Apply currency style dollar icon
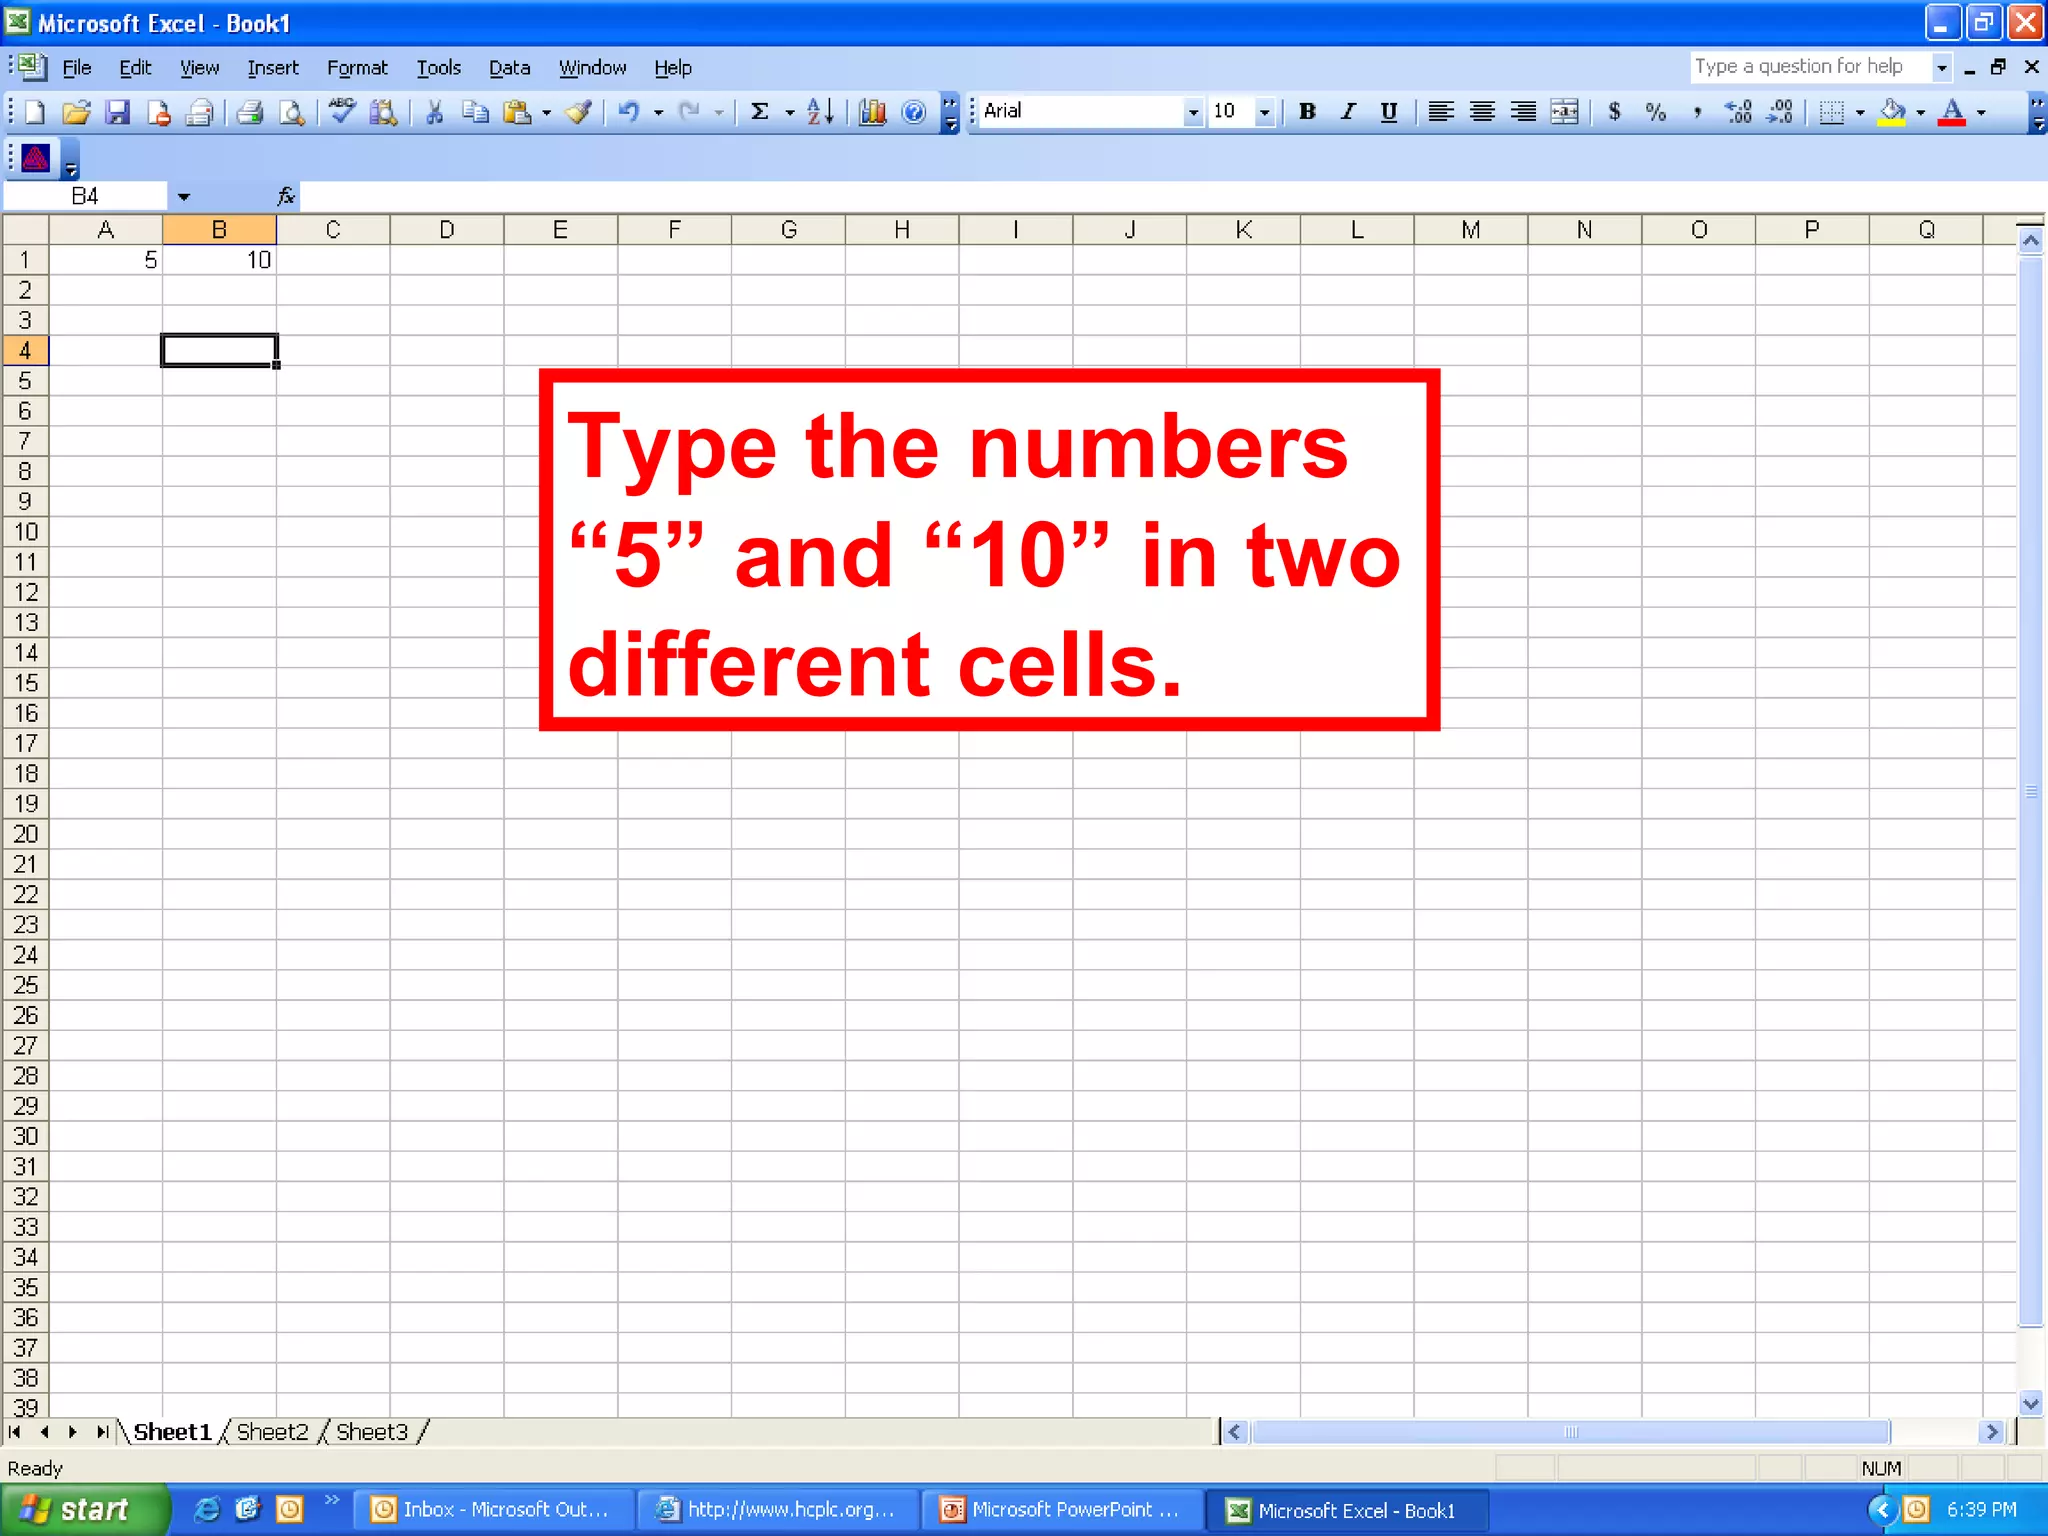The height and width of the screenshot is (1536, 2048). click(1614, 112)
